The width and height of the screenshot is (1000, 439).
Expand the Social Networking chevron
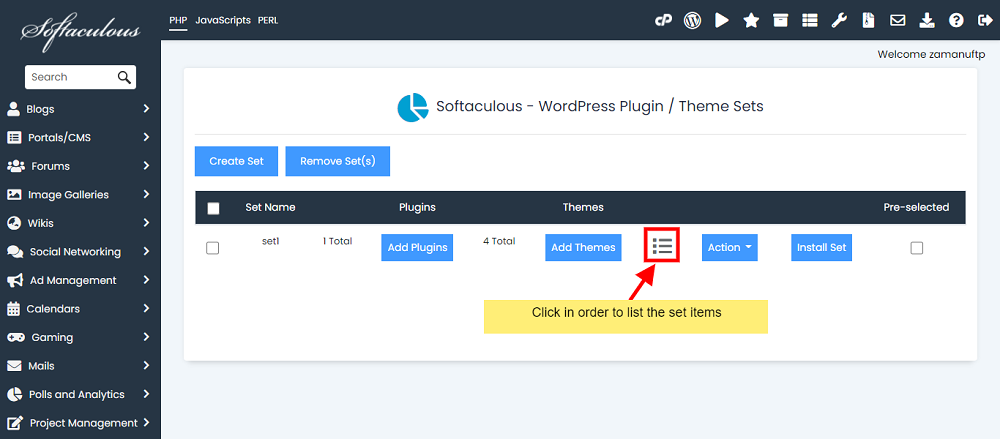tap(146, 251)
